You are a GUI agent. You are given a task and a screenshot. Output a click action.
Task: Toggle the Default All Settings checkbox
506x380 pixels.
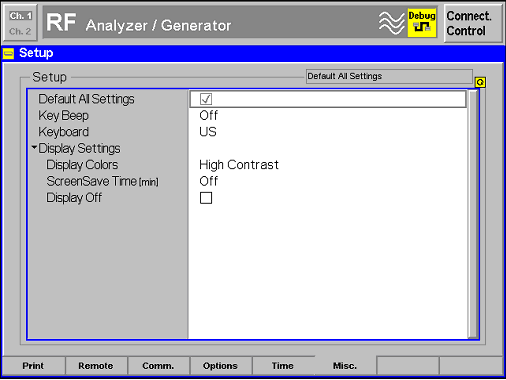coord(206,99)
